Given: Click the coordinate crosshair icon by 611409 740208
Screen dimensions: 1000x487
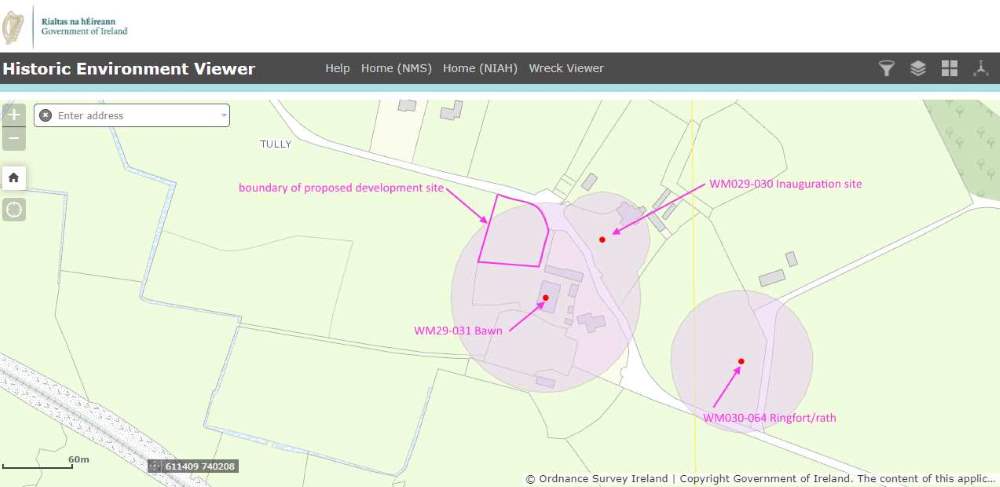Looking at the screenshot, I should coord(156,466).
